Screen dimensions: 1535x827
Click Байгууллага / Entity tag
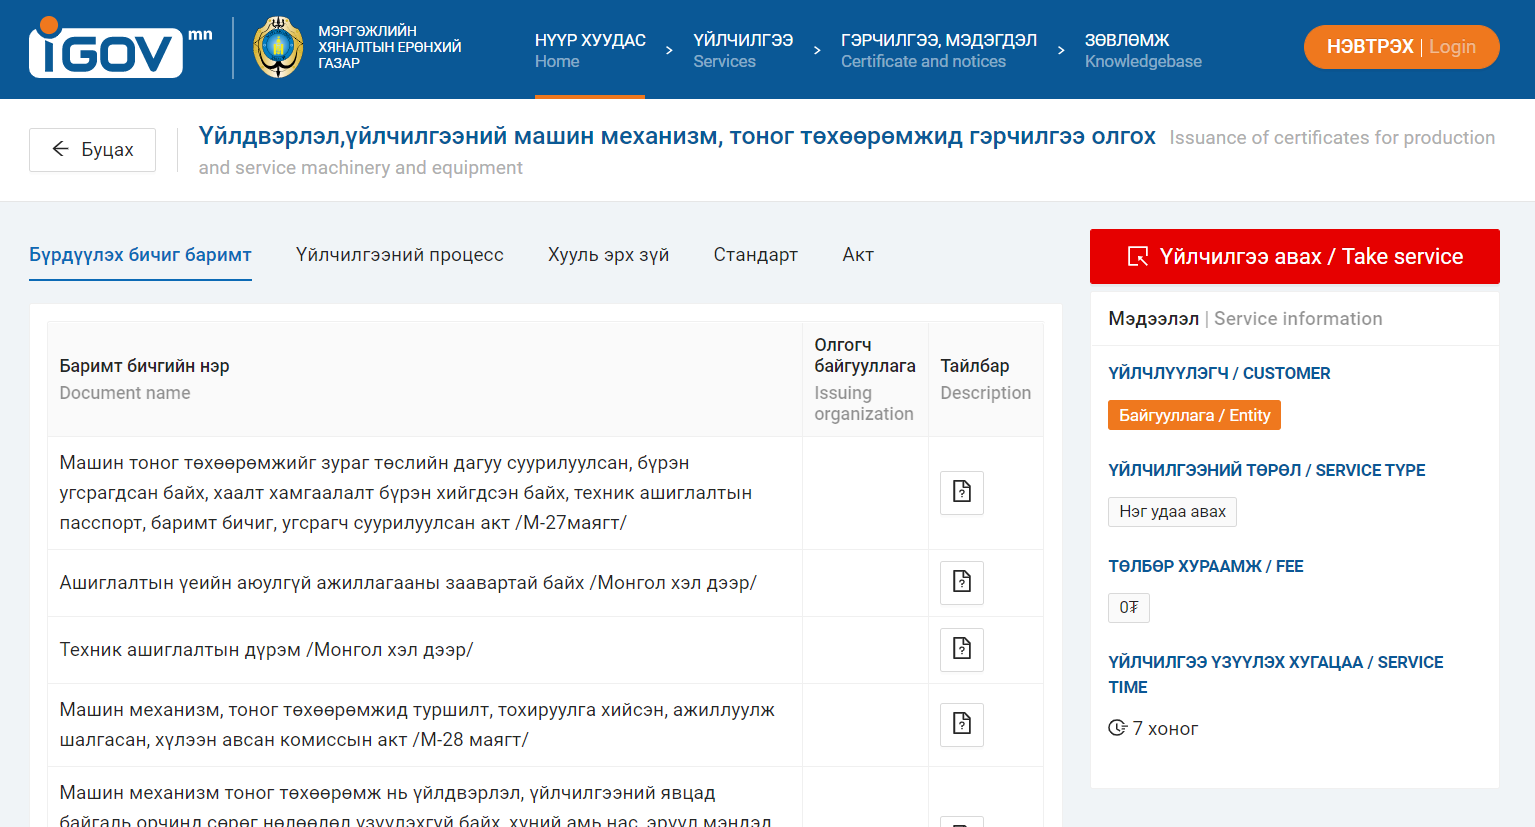1194,415
